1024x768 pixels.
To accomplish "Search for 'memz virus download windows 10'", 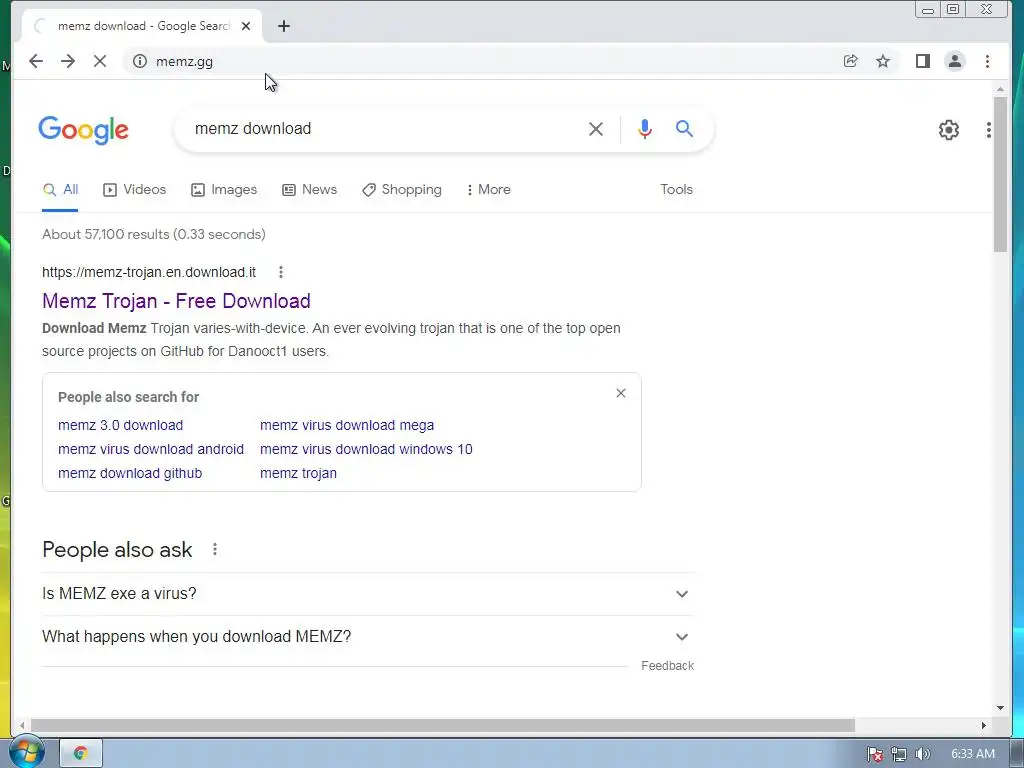I will click(x=366, y=450).
